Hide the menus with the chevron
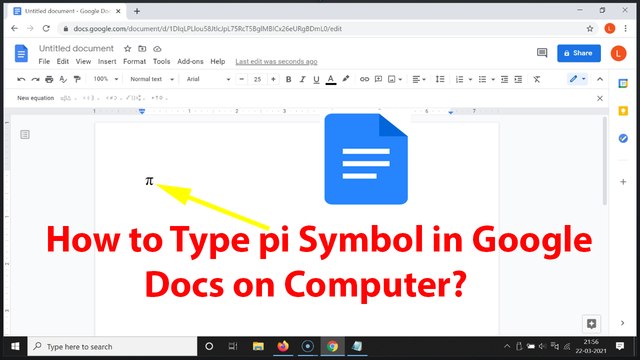 600,79
